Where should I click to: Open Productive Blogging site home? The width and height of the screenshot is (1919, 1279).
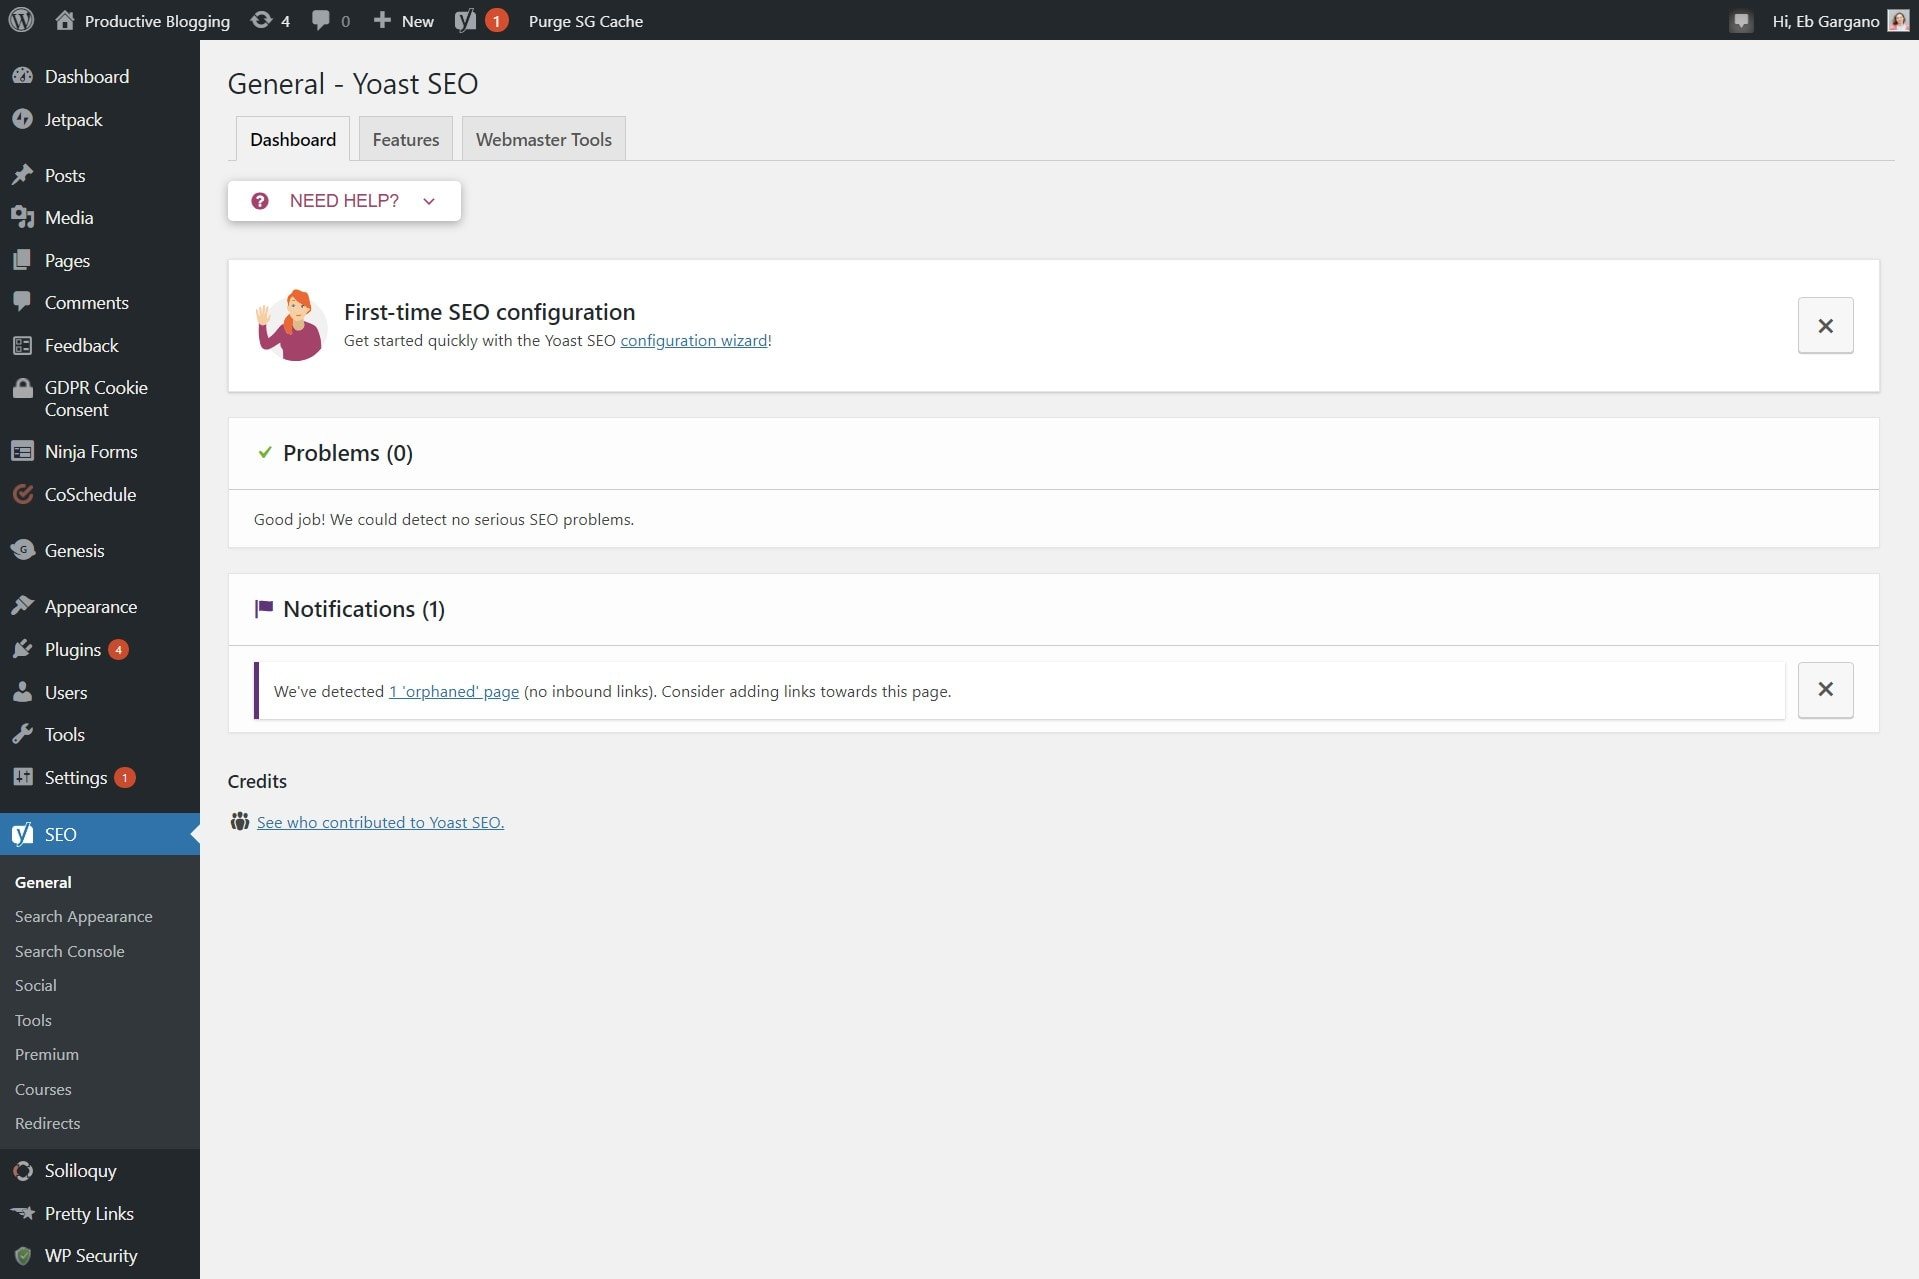point(142,20)
